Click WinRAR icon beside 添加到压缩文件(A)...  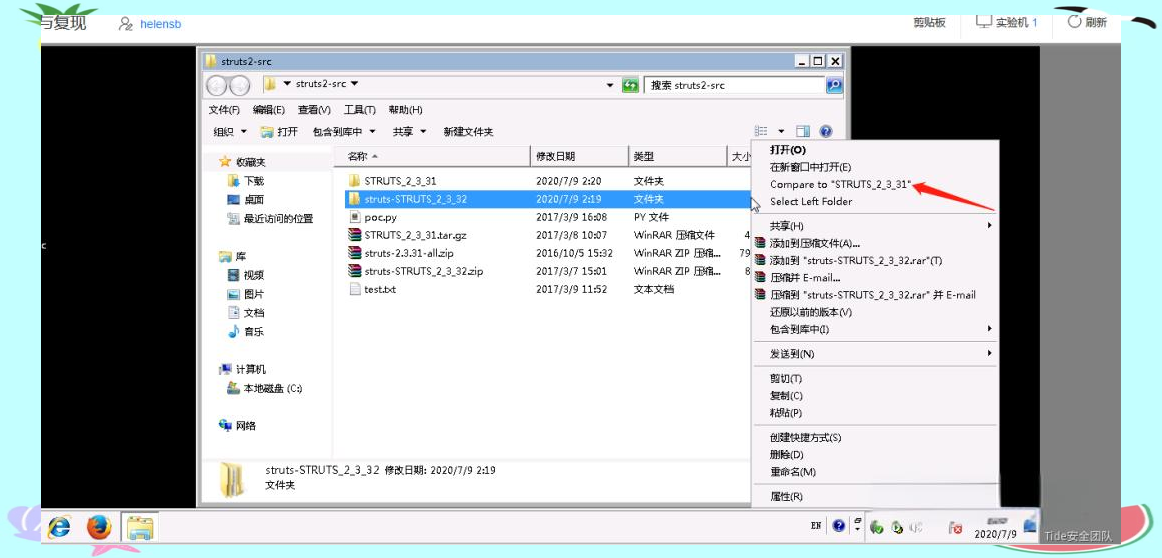759,243
